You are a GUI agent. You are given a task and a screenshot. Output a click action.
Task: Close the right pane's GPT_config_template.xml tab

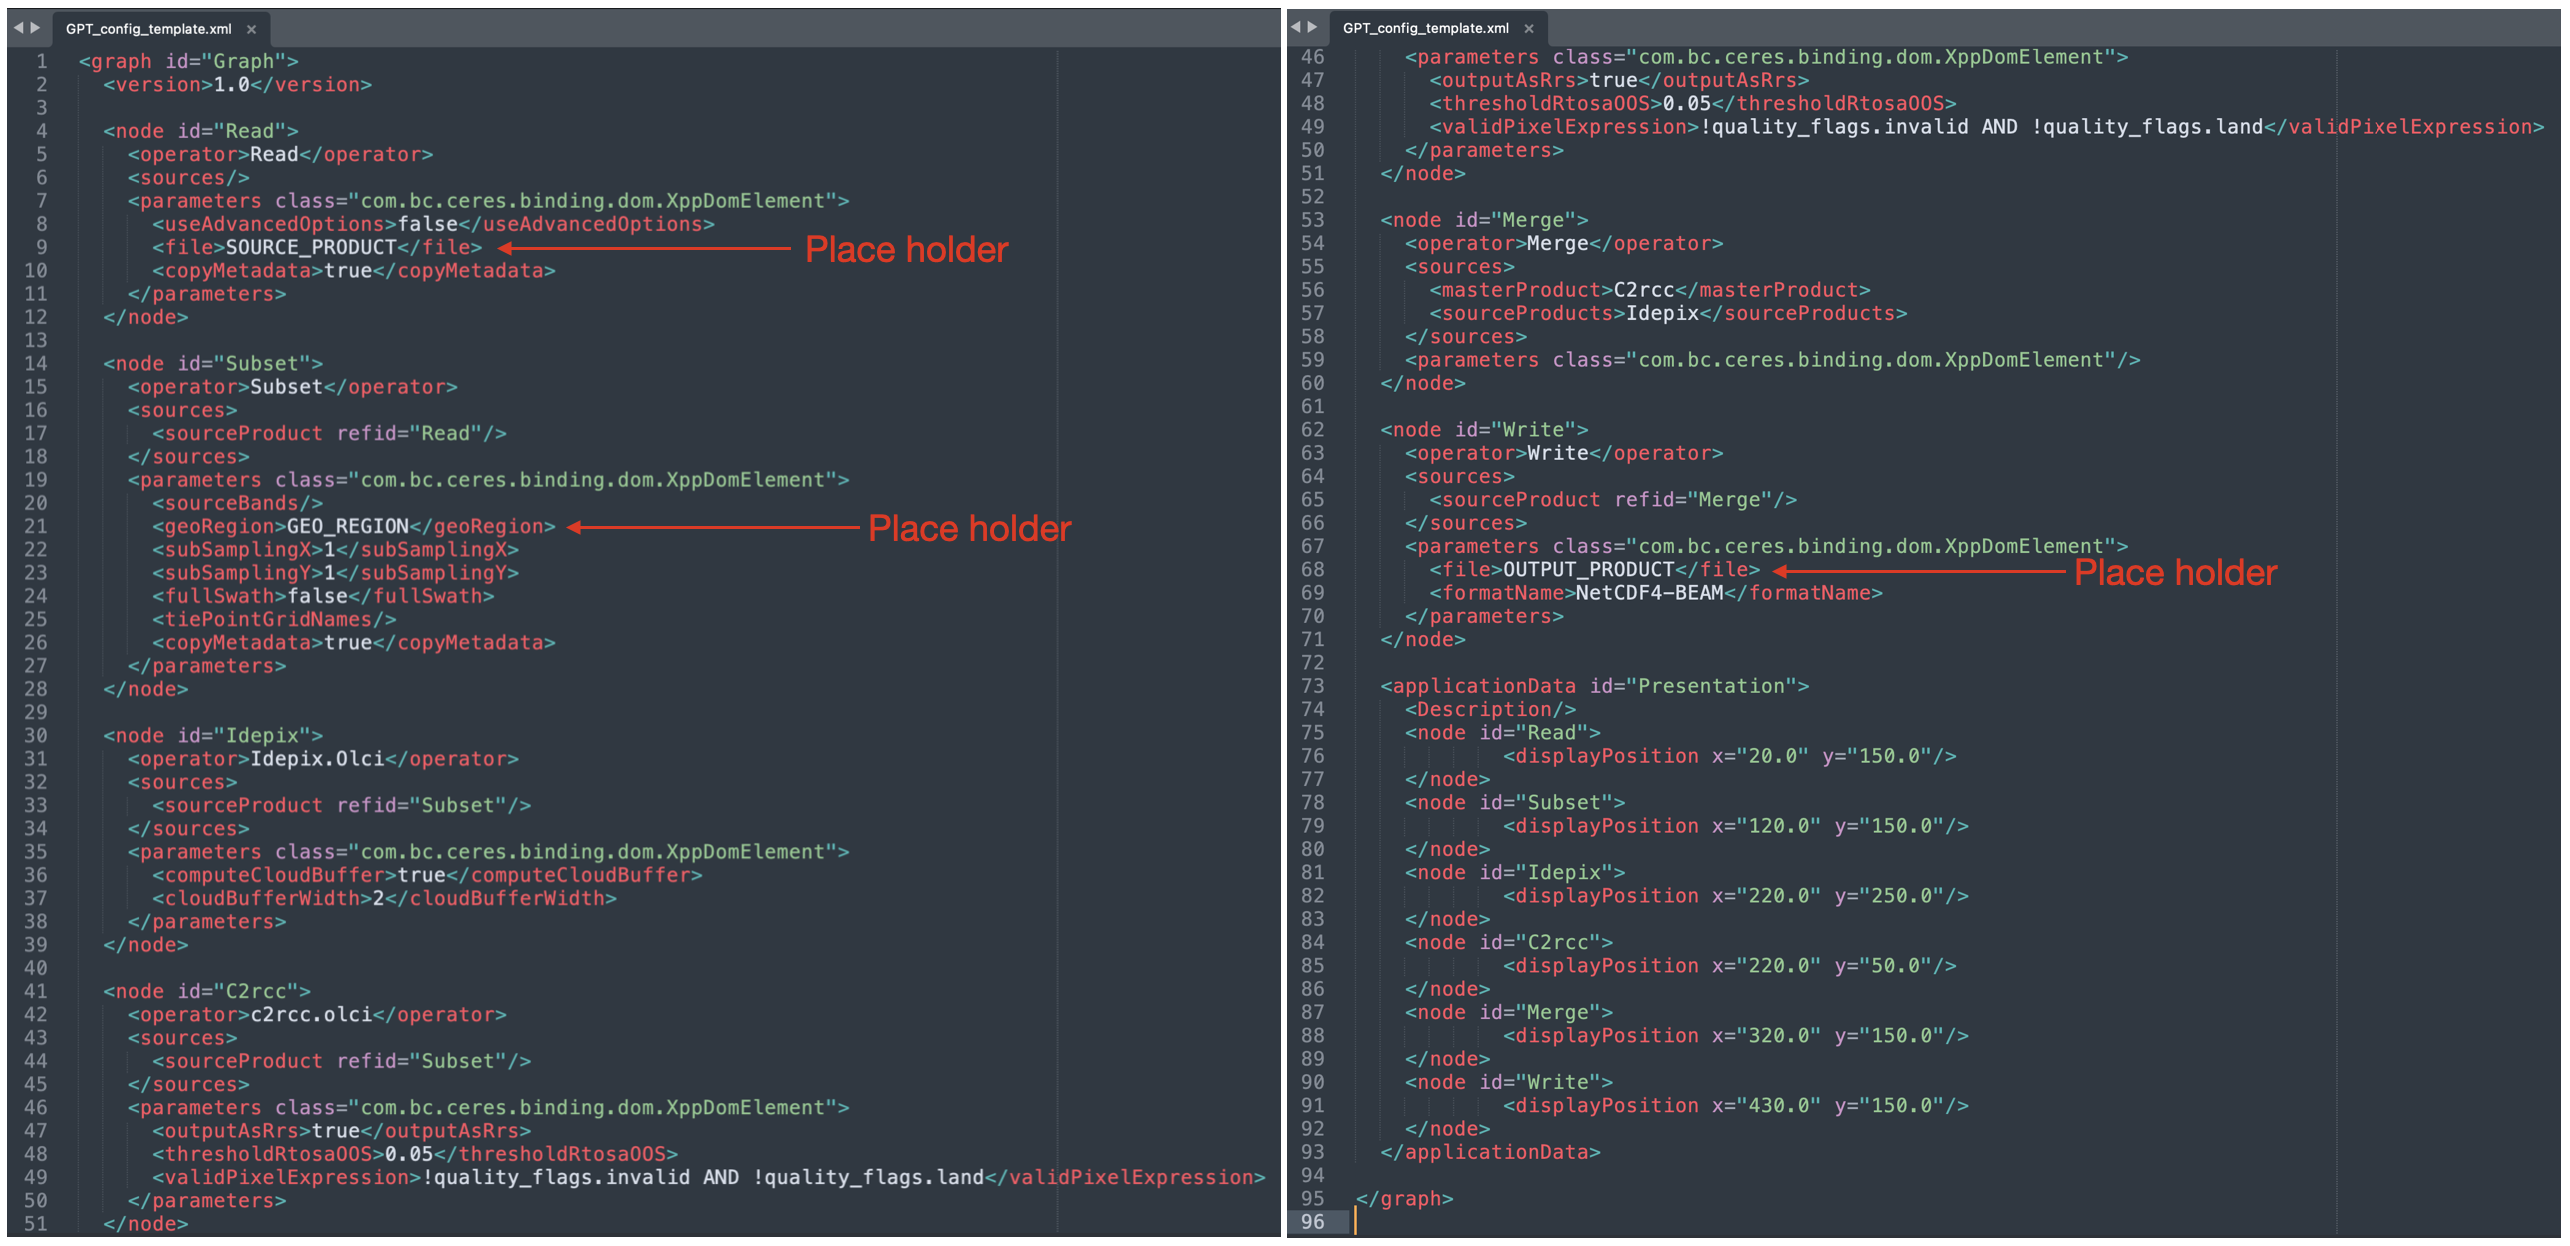(x=1529, y=28)
